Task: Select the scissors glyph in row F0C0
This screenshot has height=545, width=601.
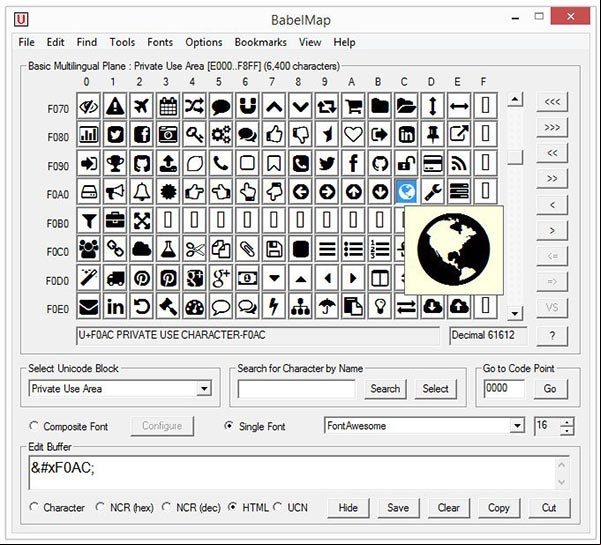Action: (194, 249)
